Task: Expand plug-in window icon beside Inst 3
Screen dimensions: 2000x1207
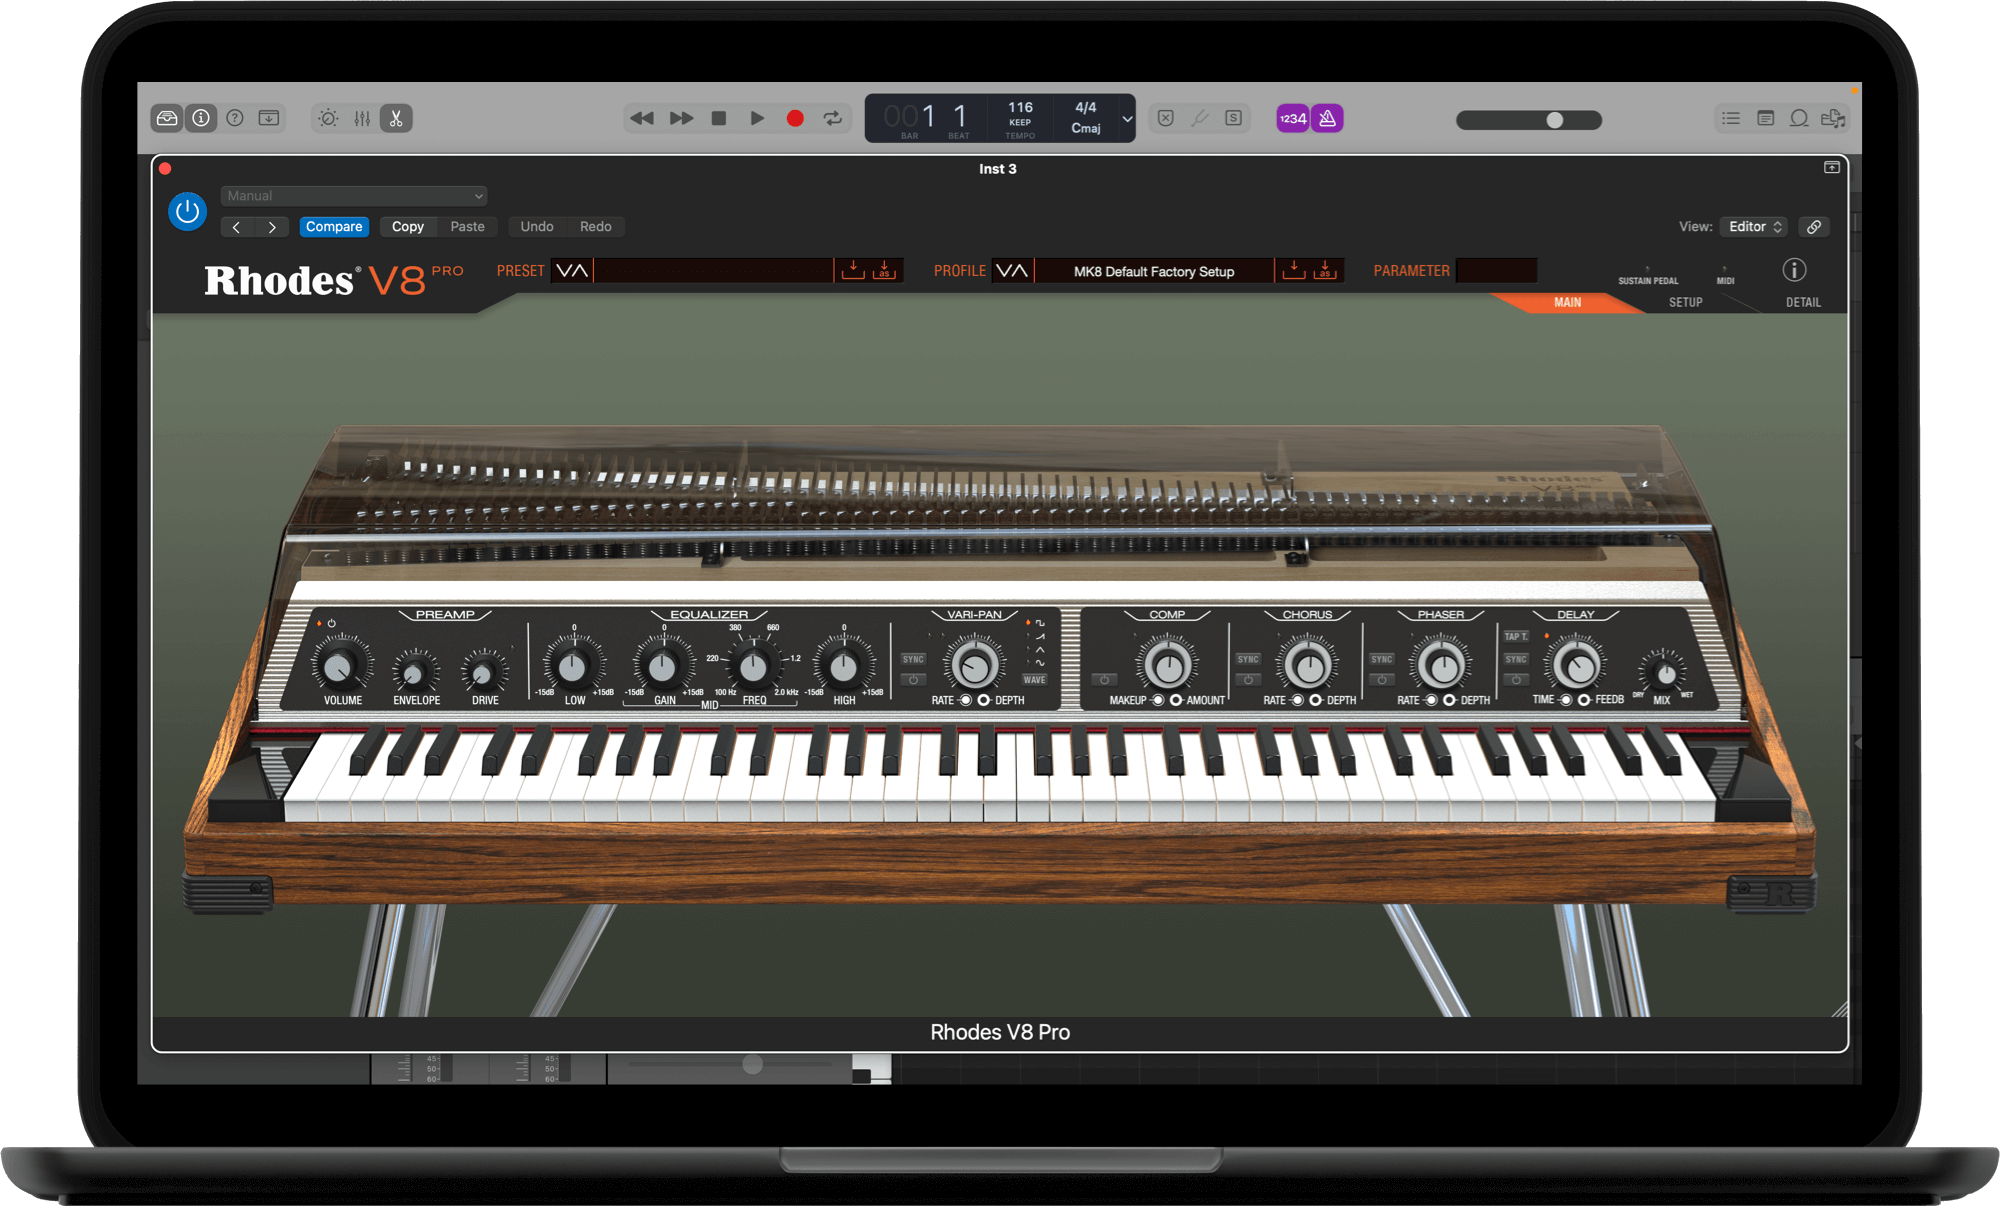Action: 1832,168
